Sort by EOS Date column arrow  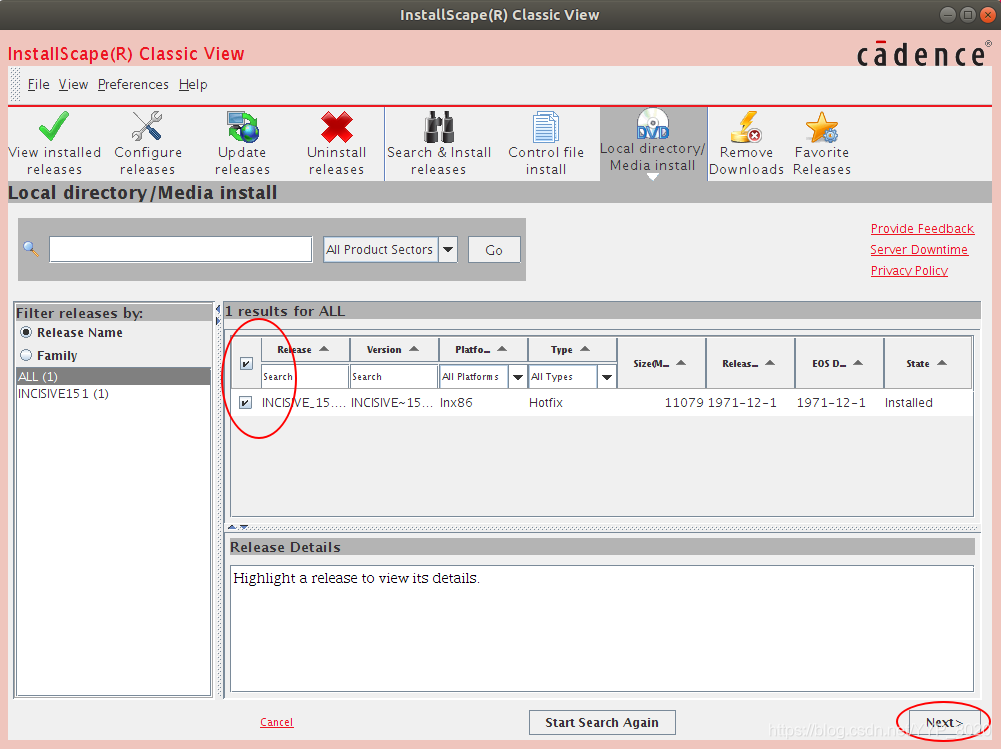(x=858, y=363)
